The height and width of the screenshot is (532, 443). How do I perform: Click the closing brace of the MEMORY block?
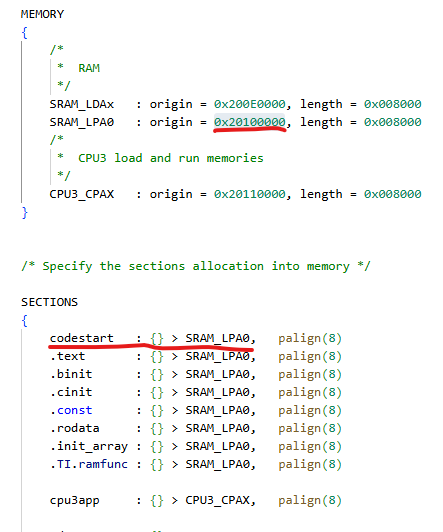pos(24,213)
